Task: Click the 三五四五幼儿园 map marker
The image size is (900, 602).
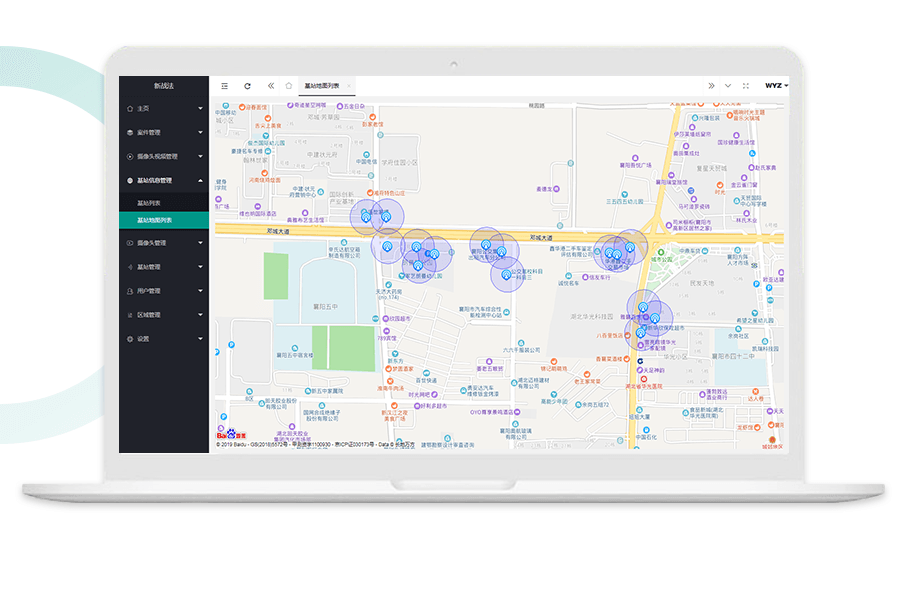Action: coord(624,195)
